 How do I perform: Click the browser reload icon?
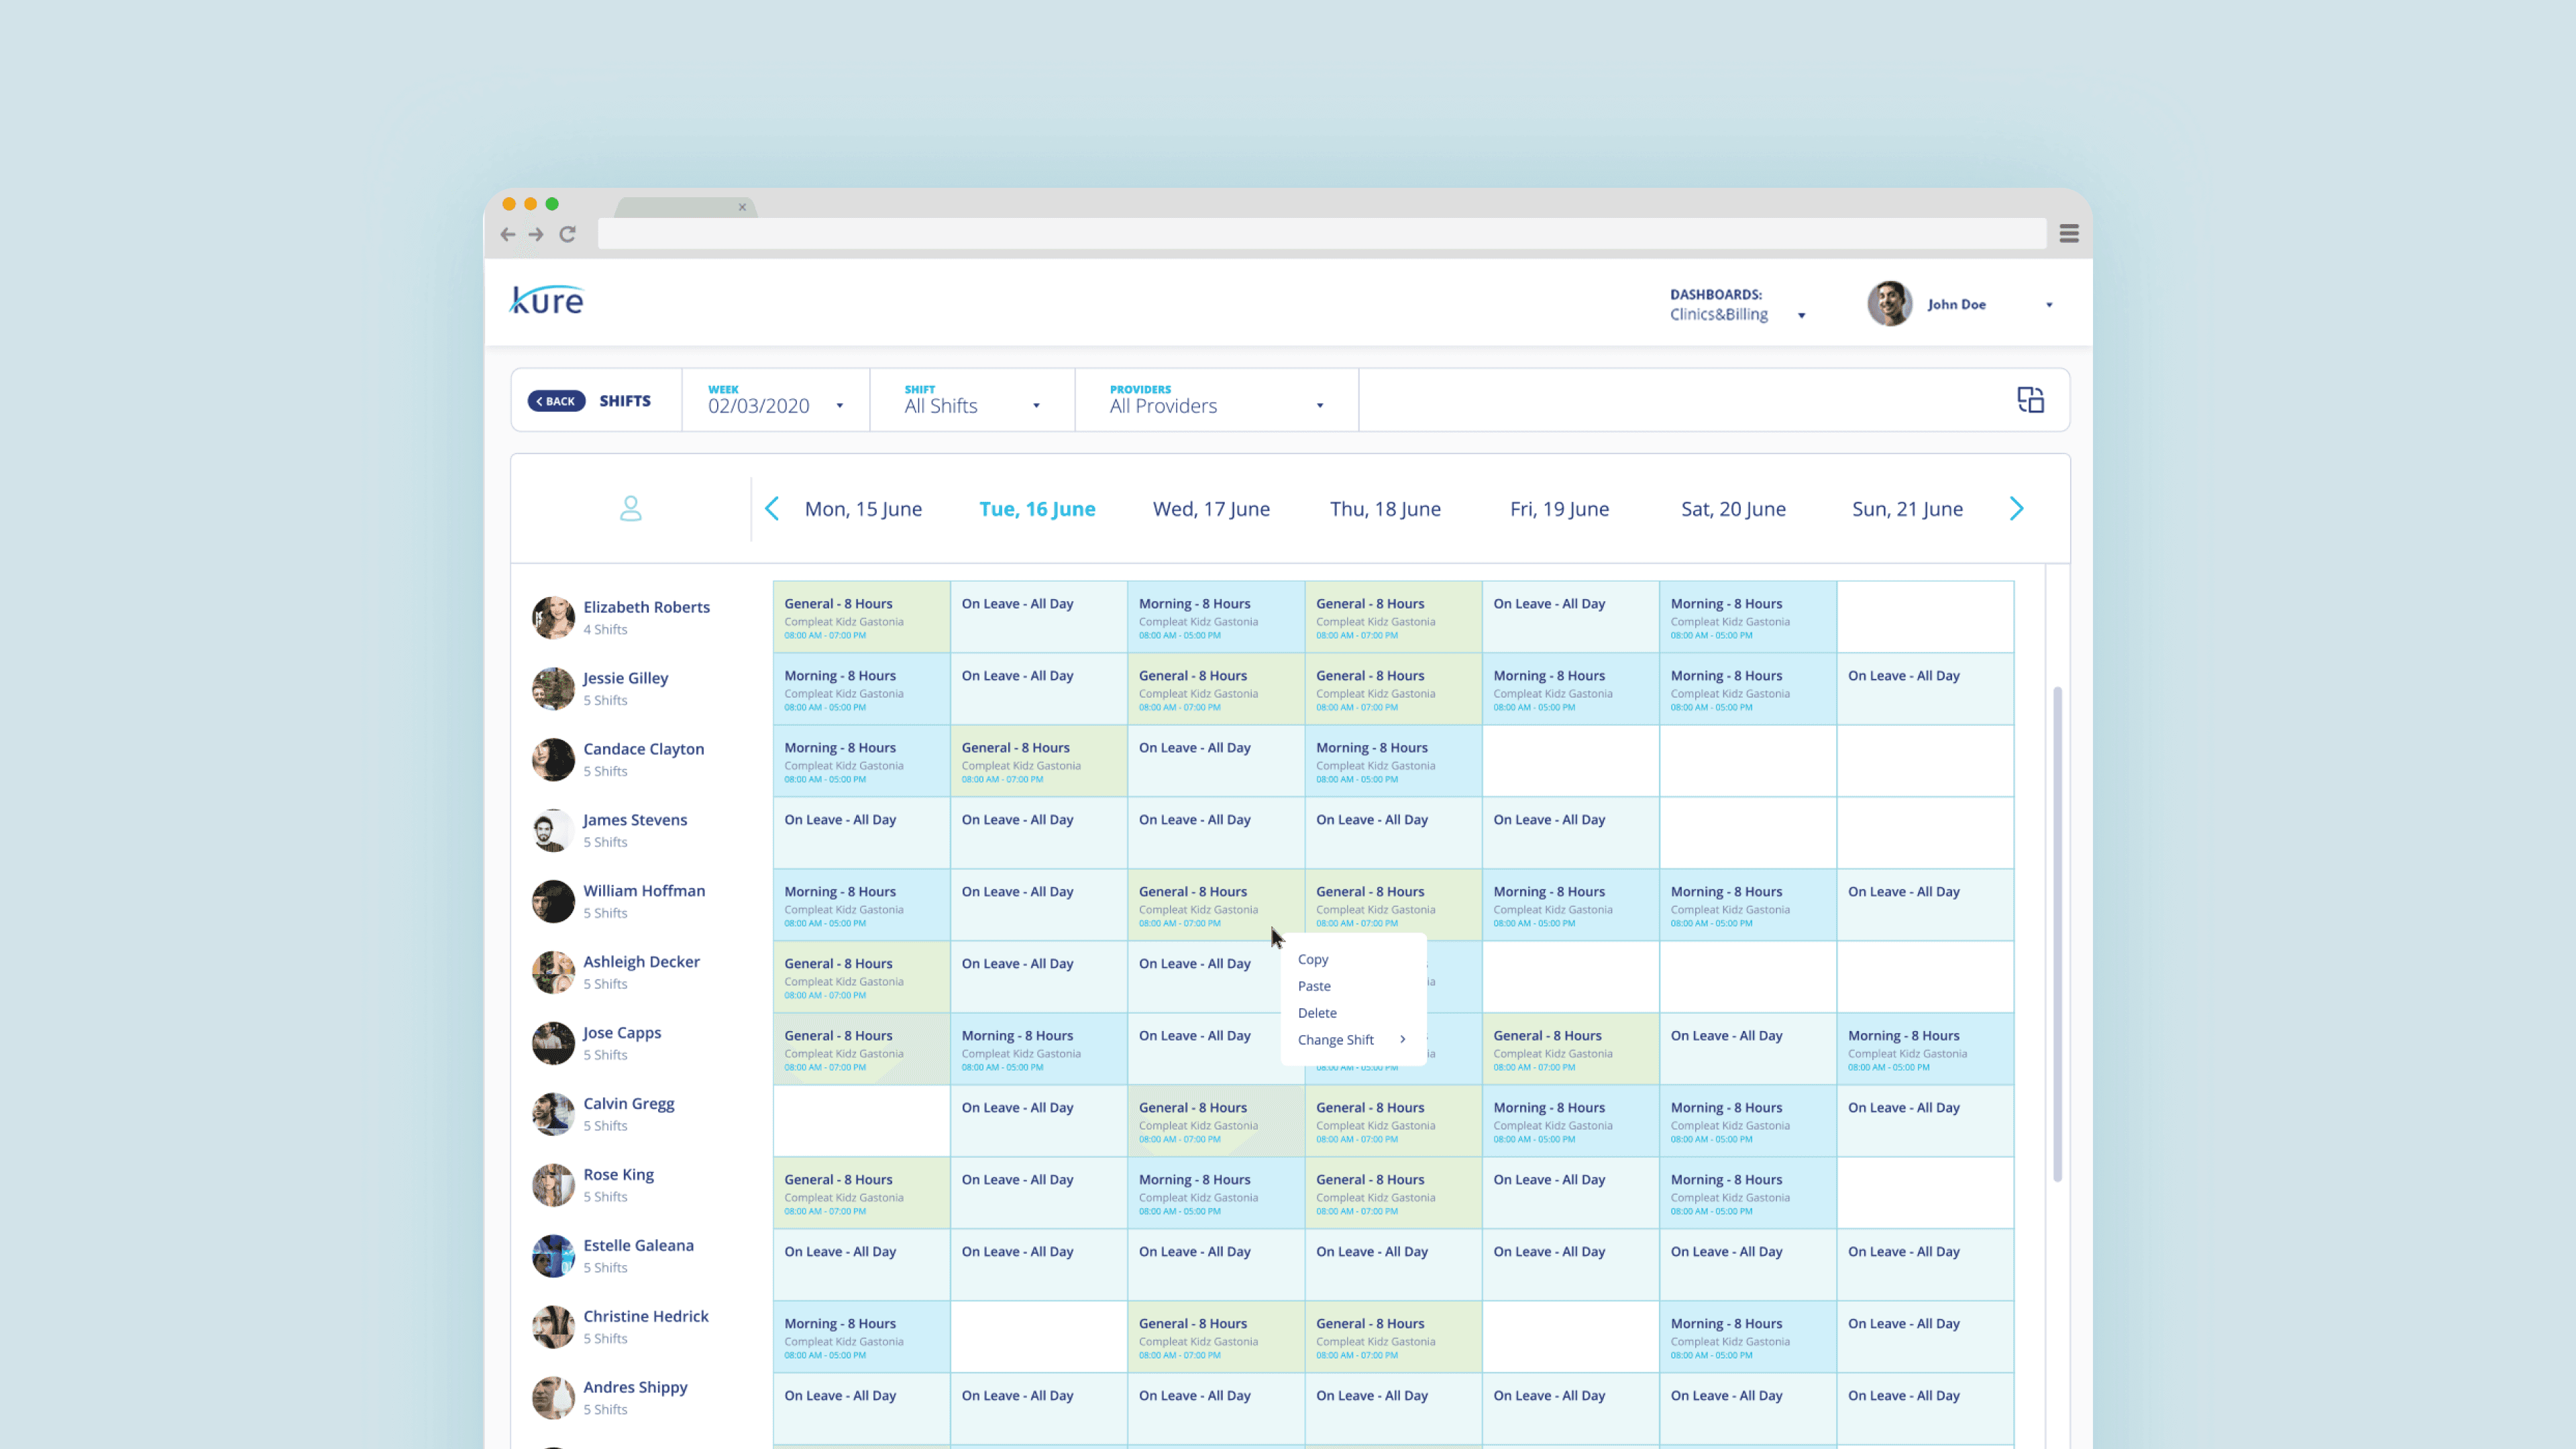(567, 234)
